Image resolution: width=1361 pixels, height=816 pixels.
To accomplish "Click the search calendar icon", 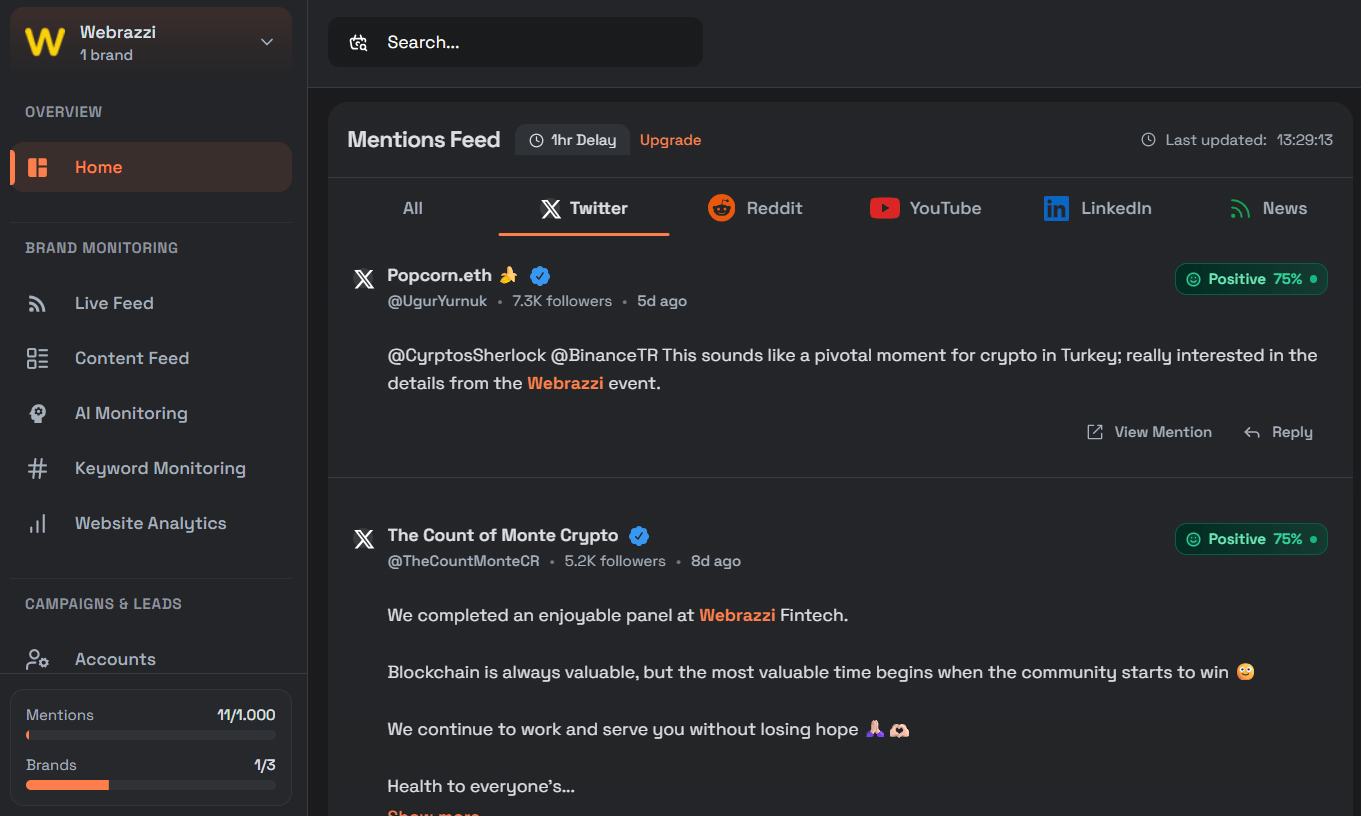I will [x=358, y=42].
